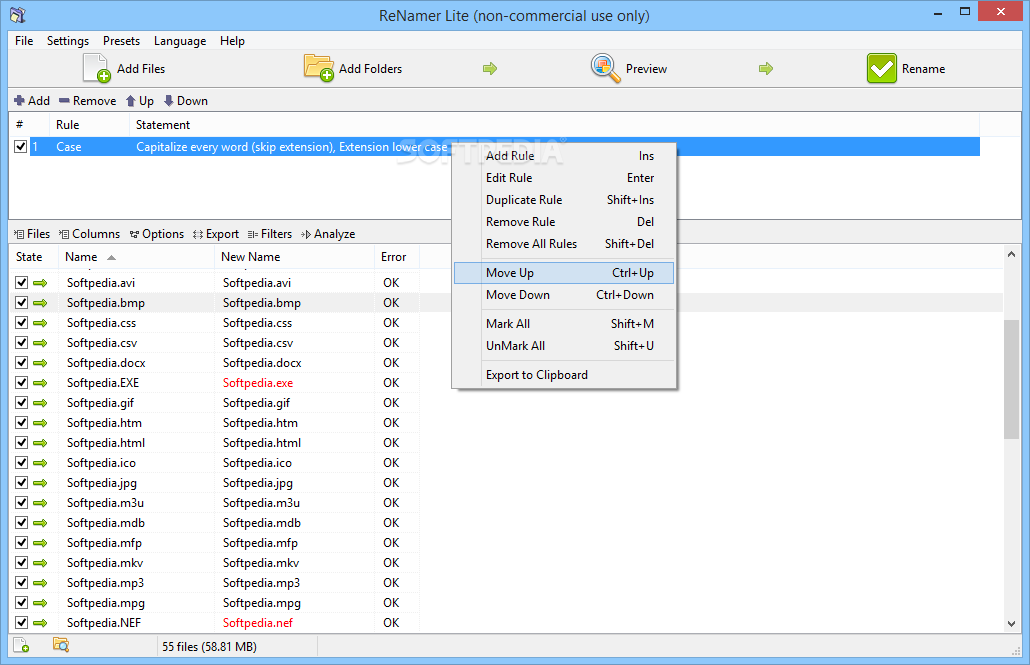Screen dimensions: 1030x665
Task: Click the green arrow next to Softpedia.avi
Action: [x=40, y=283]
